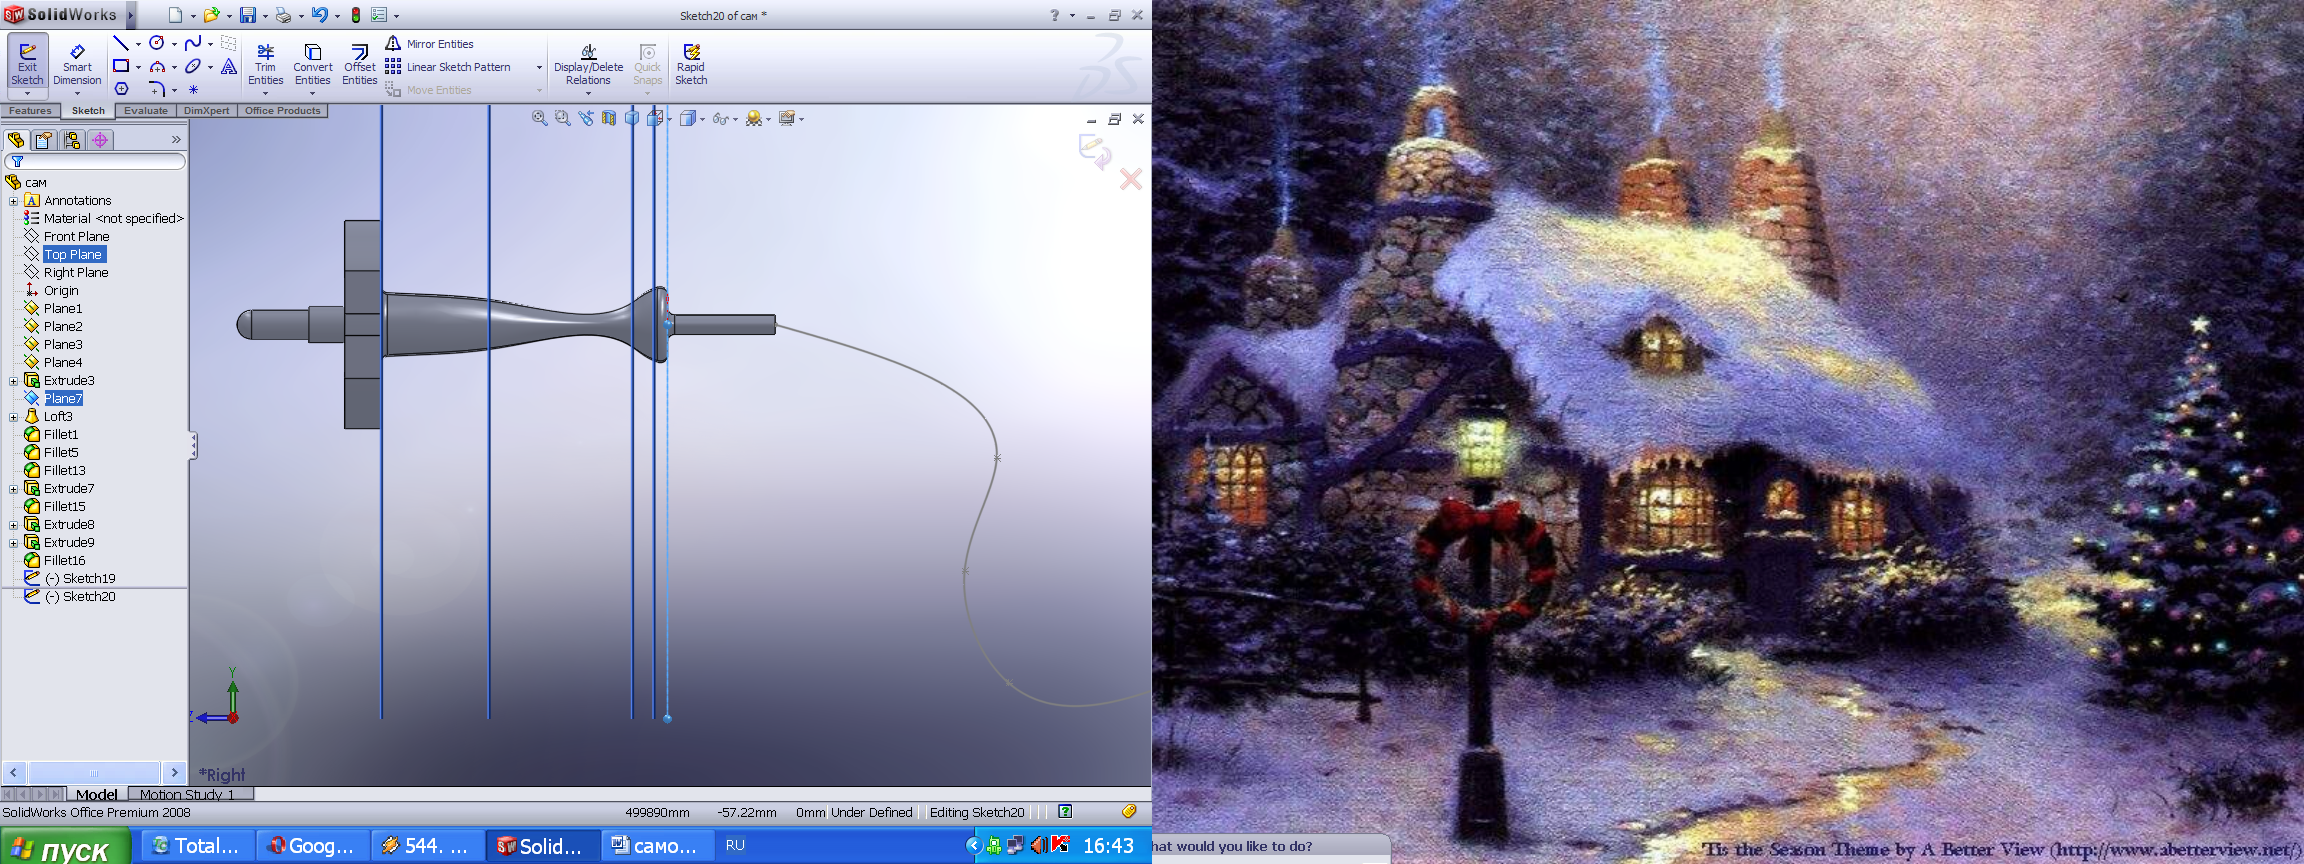Expand the Loft3 tree node
This screenshot has width=2304, height=864.
pos(13,417)
